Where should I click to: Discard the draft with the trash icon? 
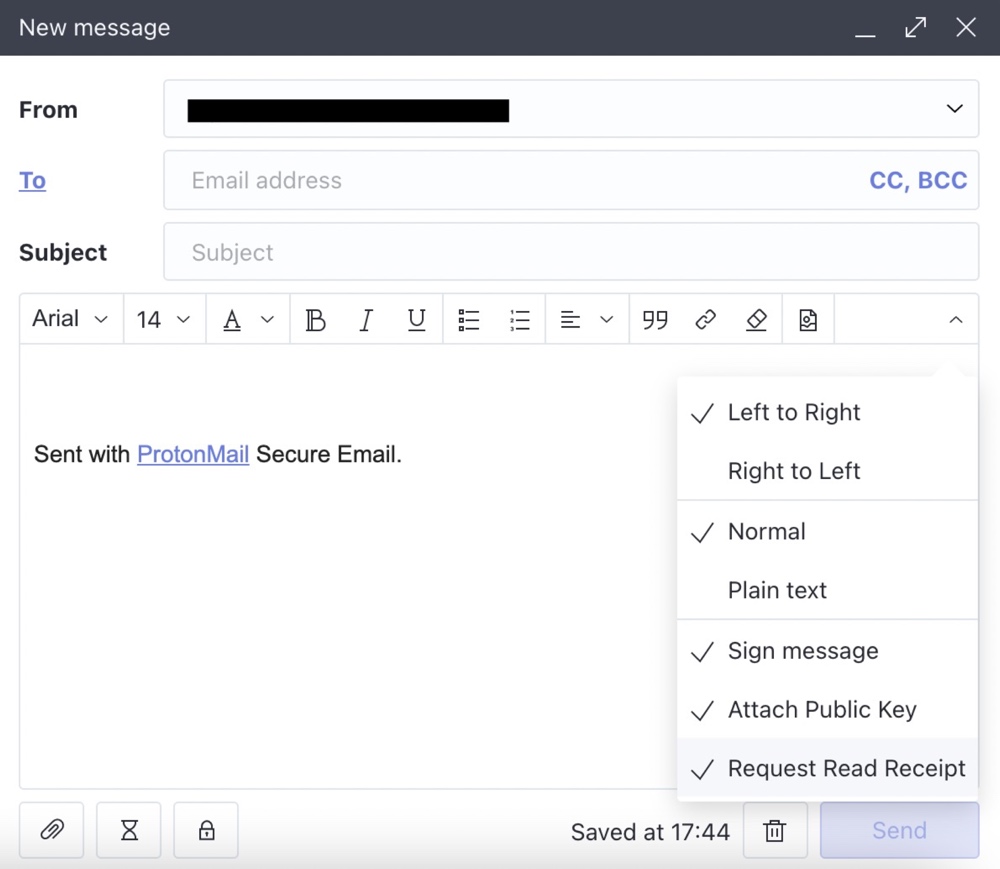(x=775, y=830)
